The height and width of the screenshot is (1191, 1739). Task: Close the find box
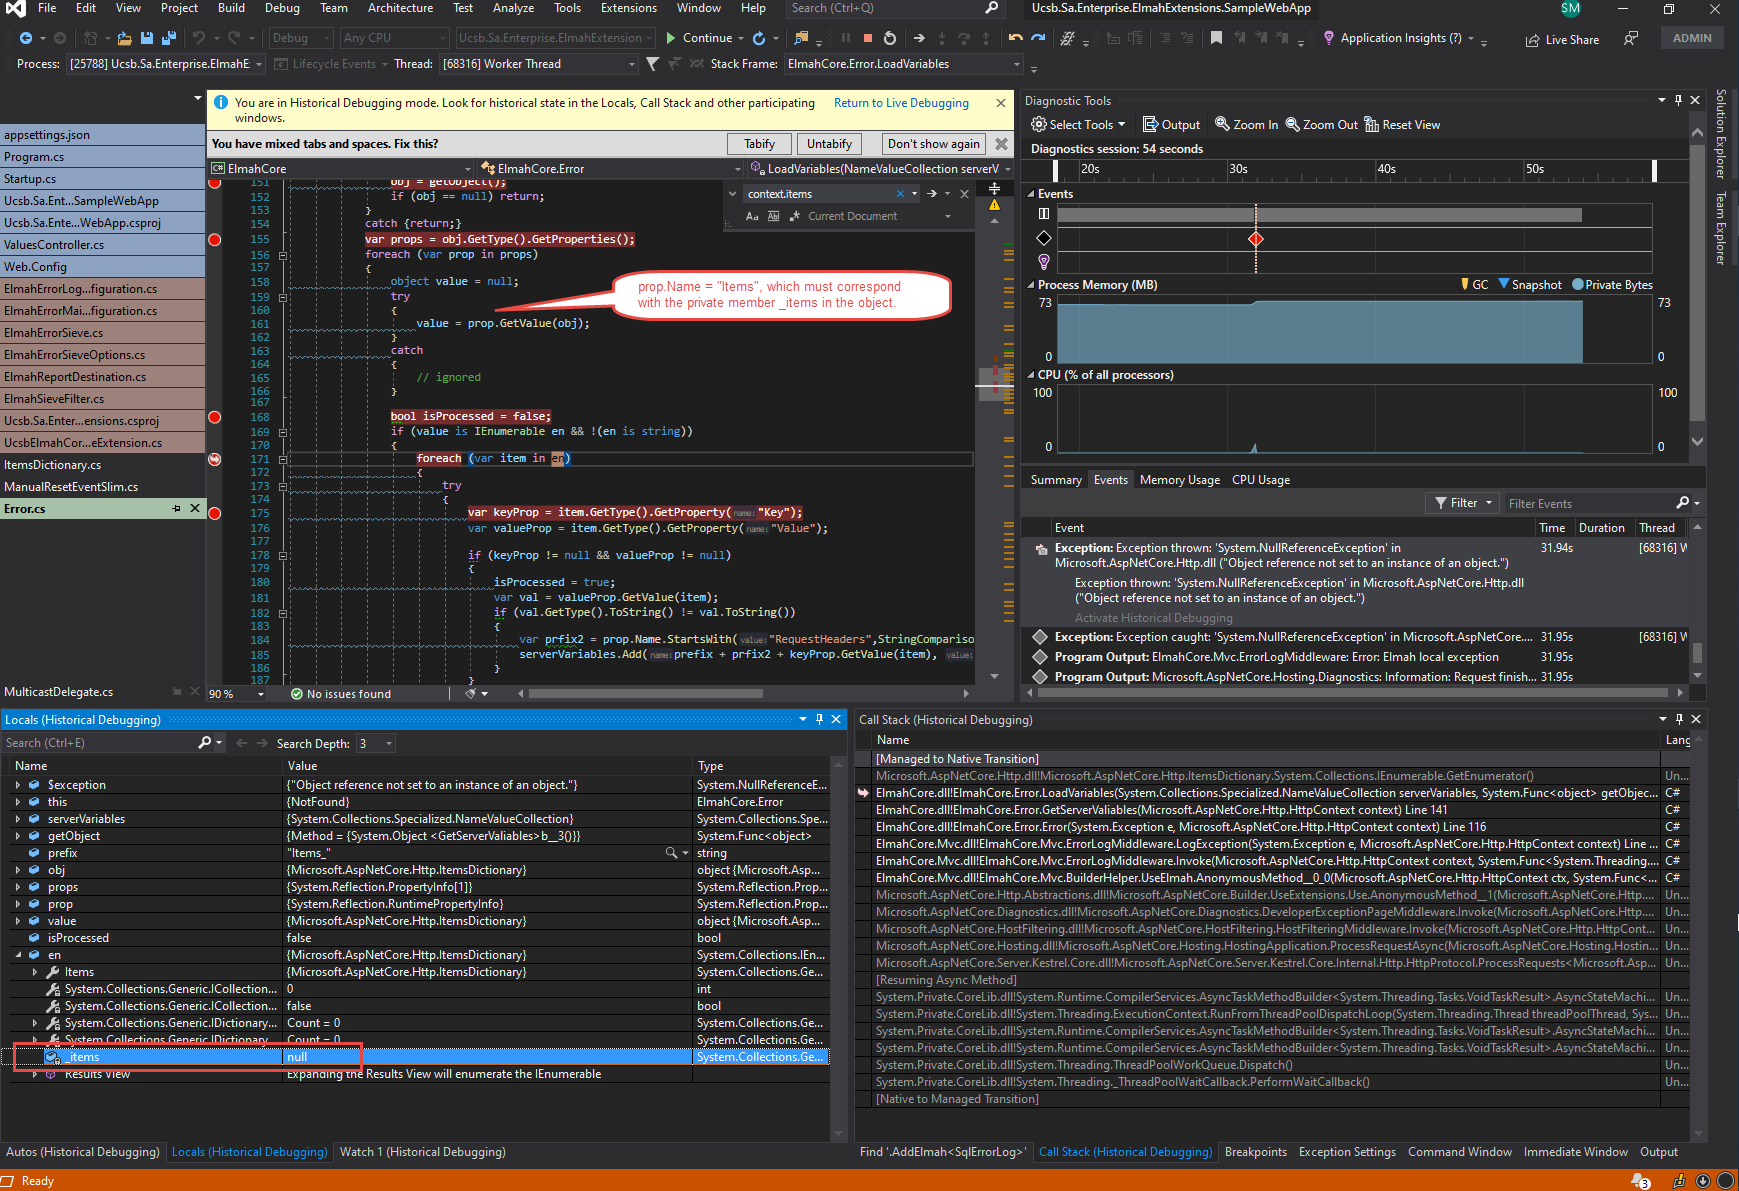pos(964,194)
